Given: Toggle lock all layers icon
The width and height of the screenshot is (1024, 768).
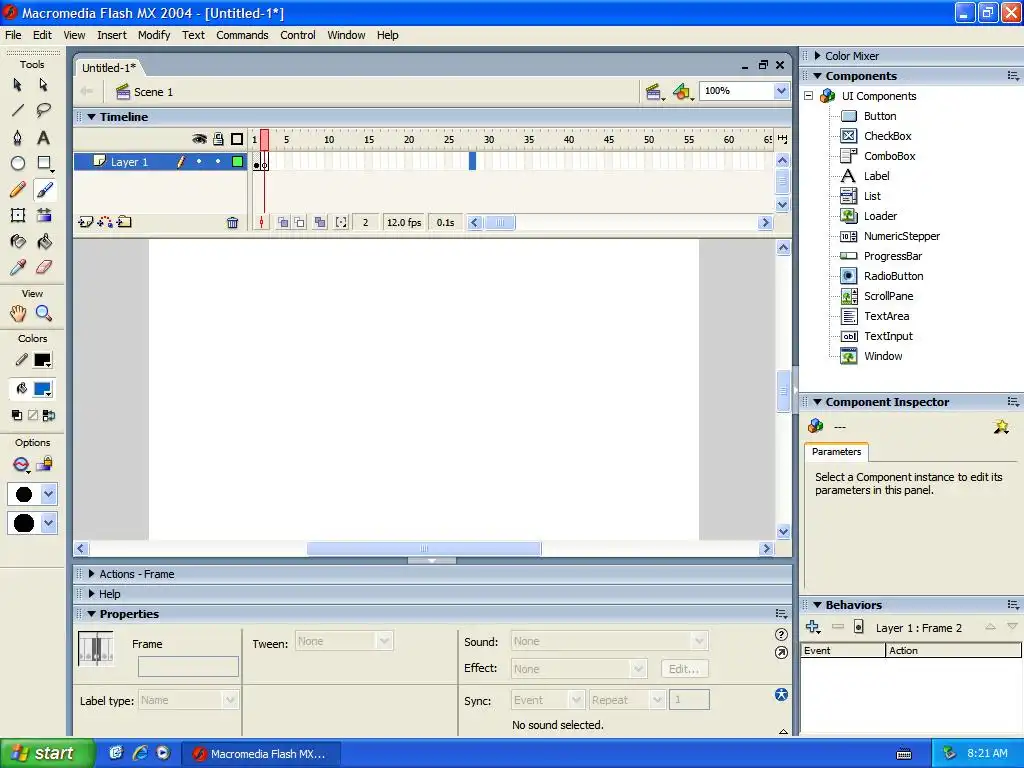Looking at the screenshot, I should (219, 139).
